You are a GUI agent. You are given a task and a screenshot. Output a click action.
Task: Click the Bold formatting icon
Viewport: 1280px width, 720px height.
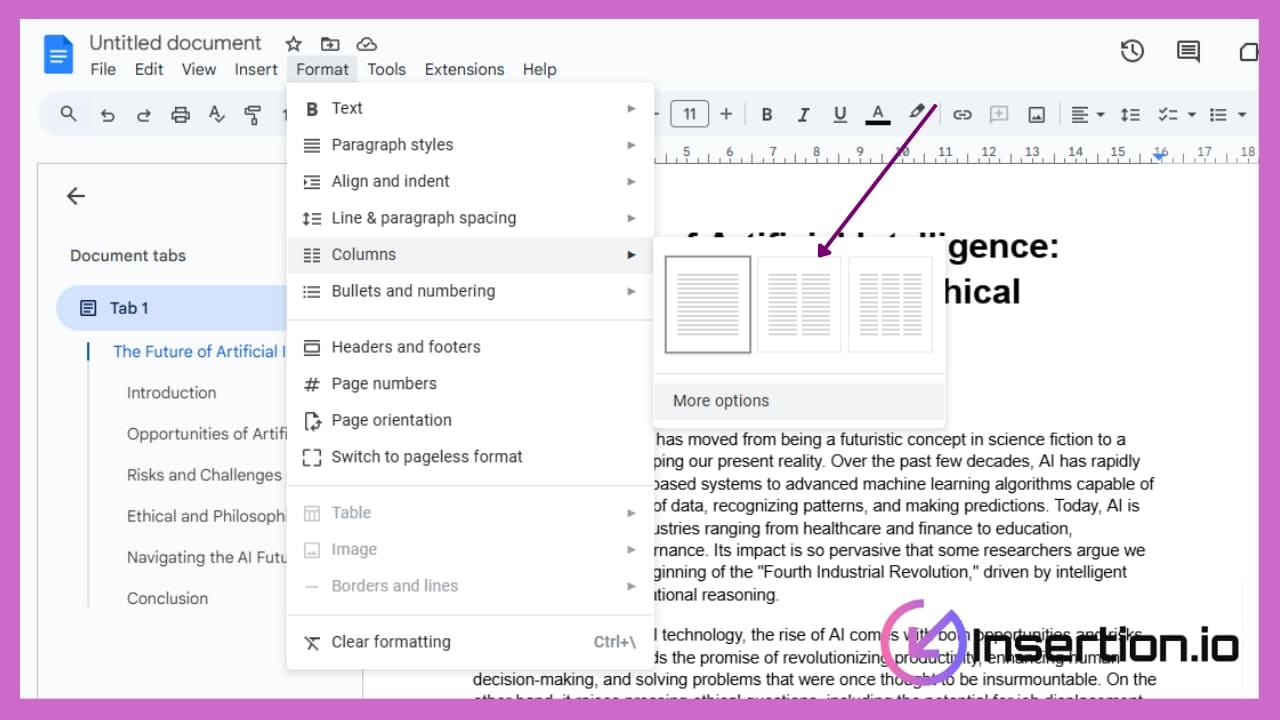pyautogui.click(x=767, y=114)
